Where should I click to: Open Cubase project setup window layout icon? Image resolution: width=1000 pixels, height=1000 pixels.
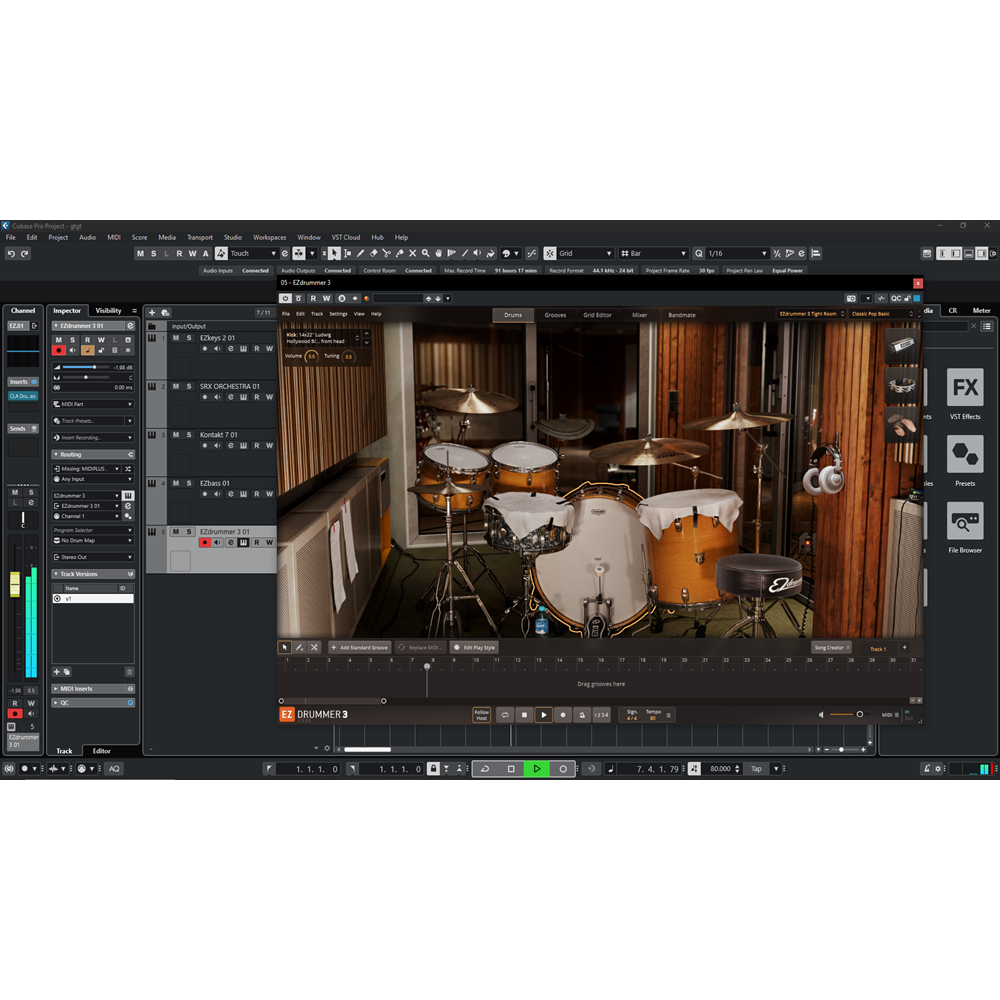(927, 253)
